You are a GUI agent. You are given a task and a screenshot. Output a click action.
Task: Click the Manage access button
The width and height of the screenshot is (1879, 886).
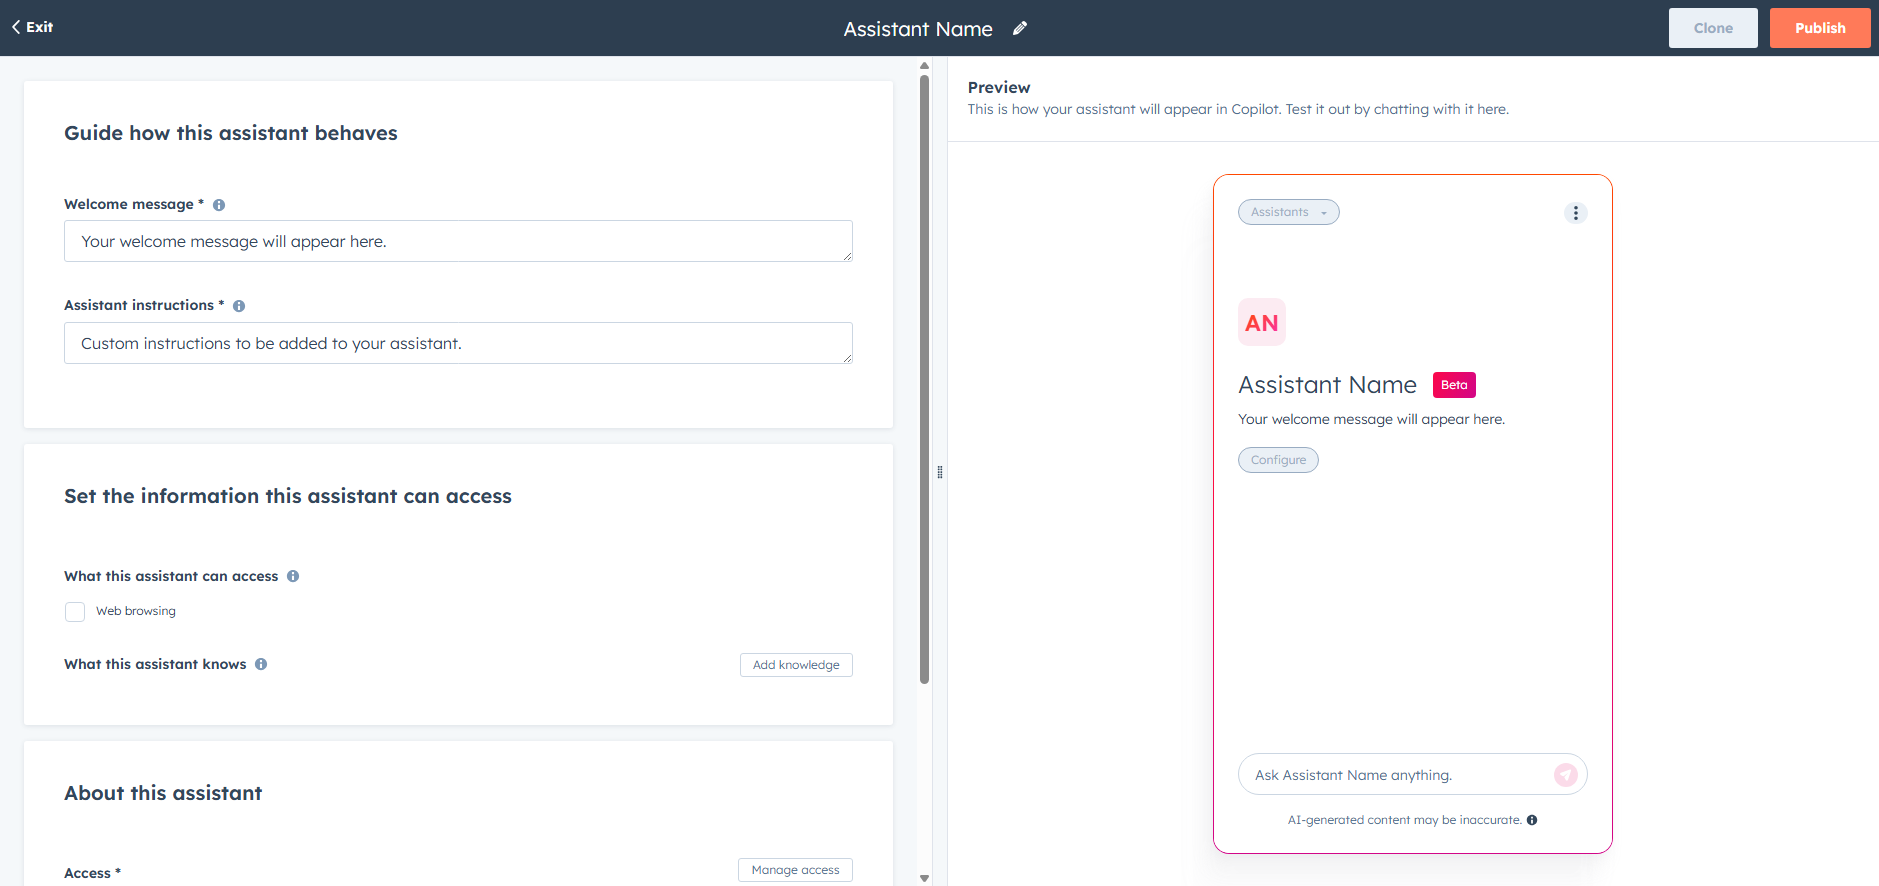click(795, 870)
